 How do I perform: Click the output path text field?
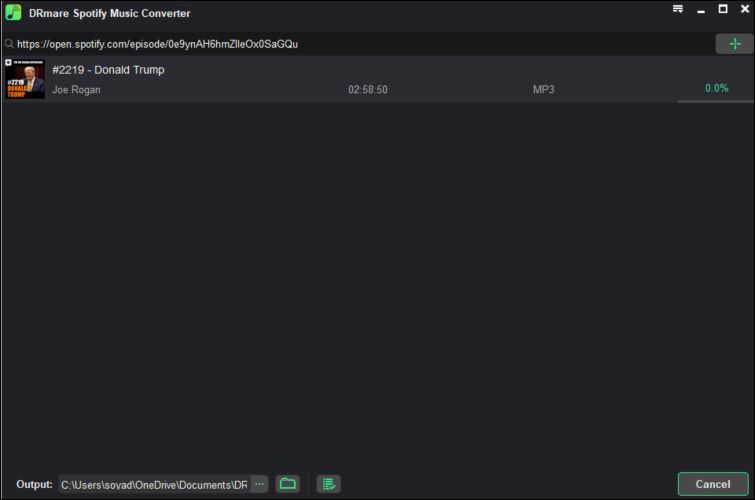(x=153, y=484)
